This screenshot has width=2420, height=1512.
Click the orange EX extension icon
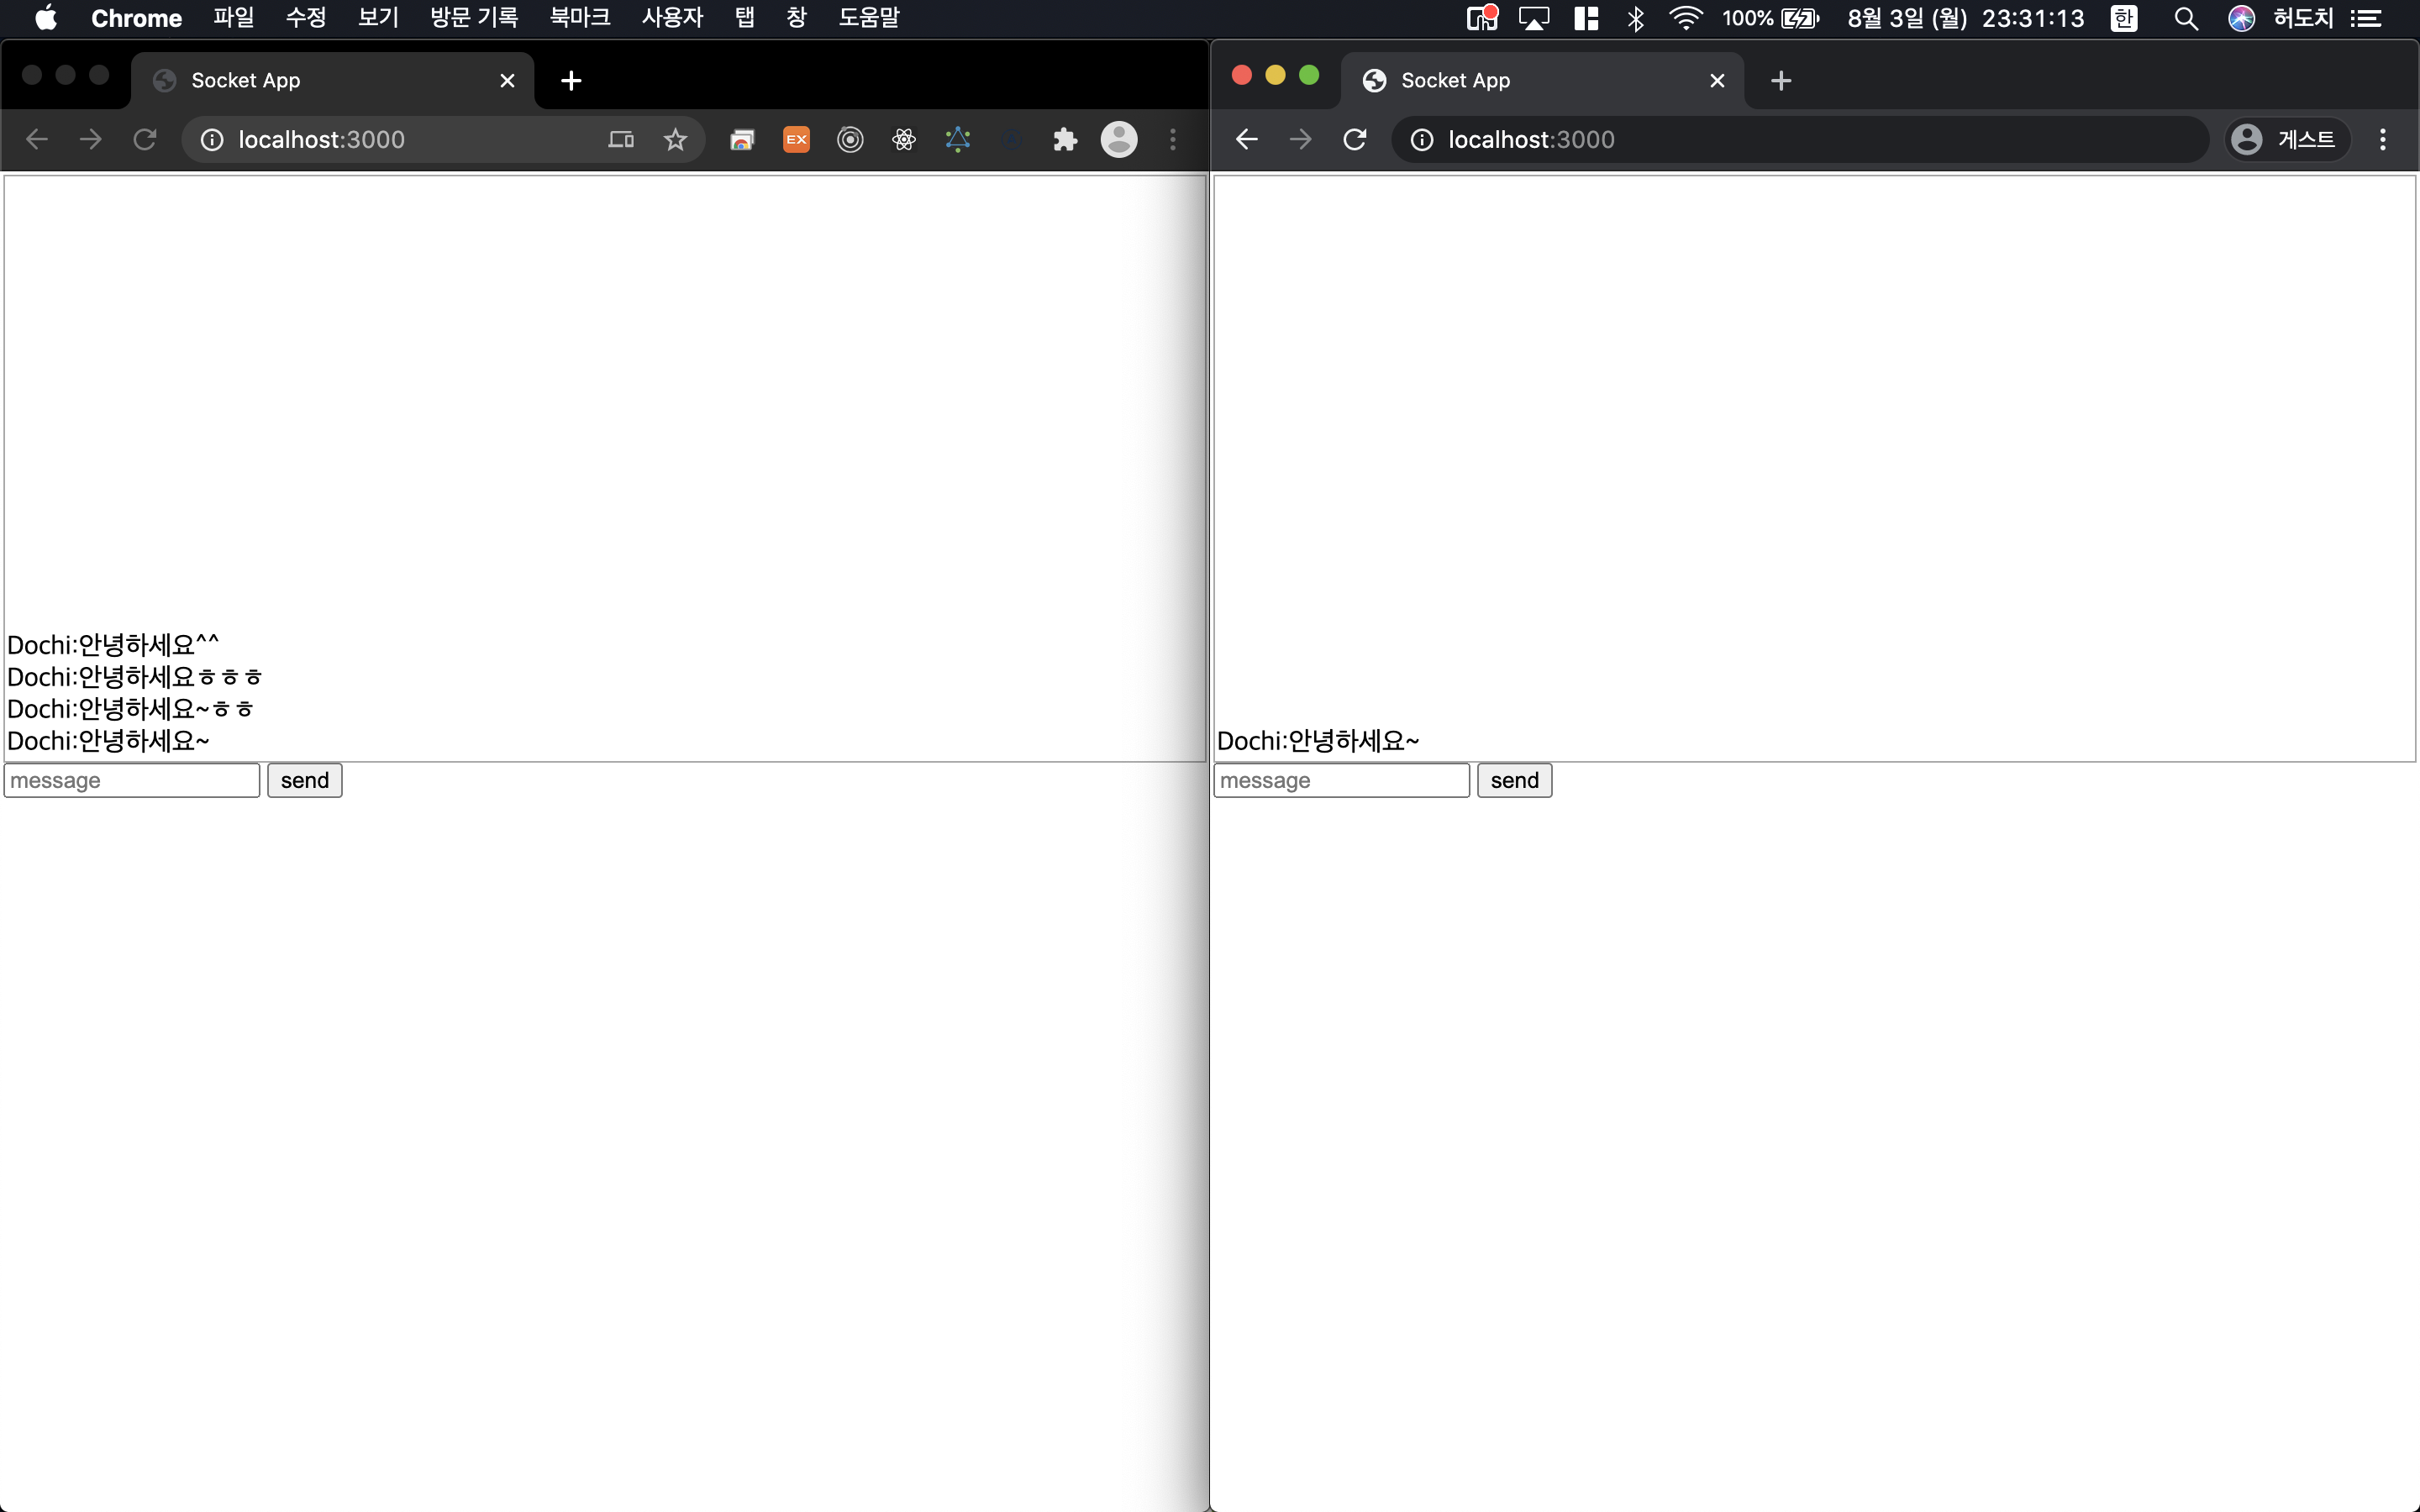[x=796, y=139]
